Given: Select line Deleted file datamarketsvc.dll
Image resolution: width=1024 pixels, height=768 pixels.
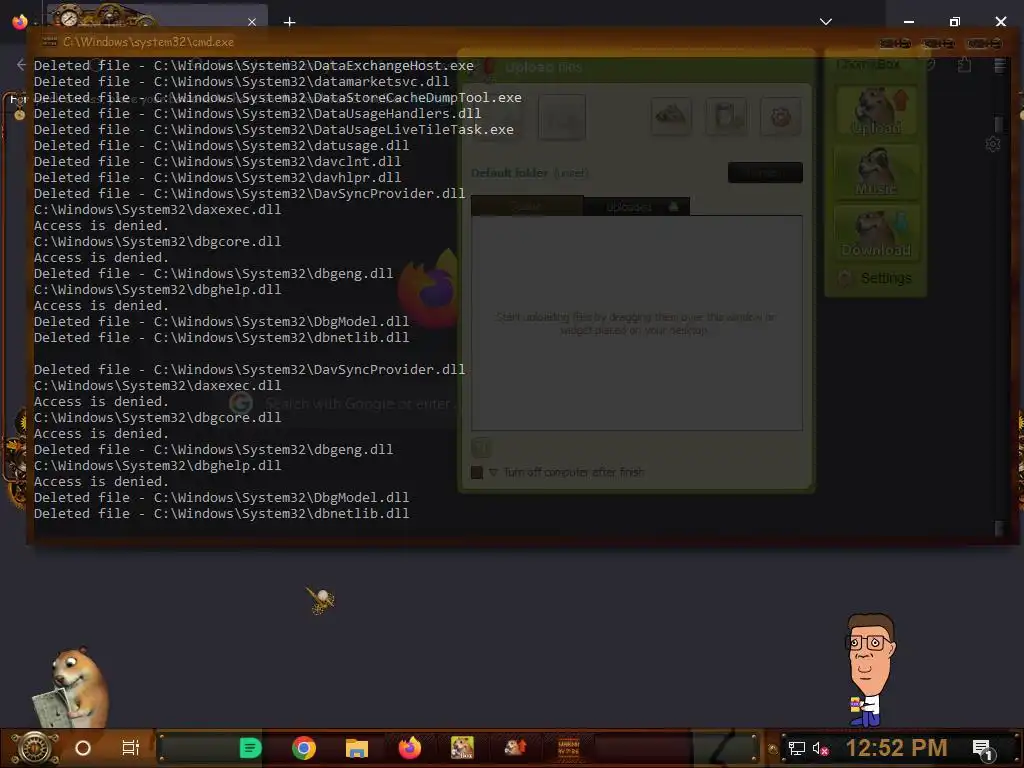Looking at the screenshot, I should pos(242,82).
